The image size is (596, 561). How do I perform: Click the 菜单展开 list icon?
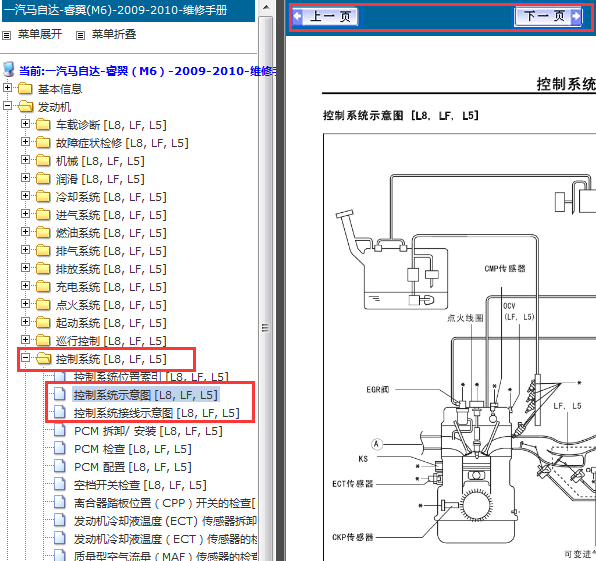pyautogui.click(x=6, y=36)
